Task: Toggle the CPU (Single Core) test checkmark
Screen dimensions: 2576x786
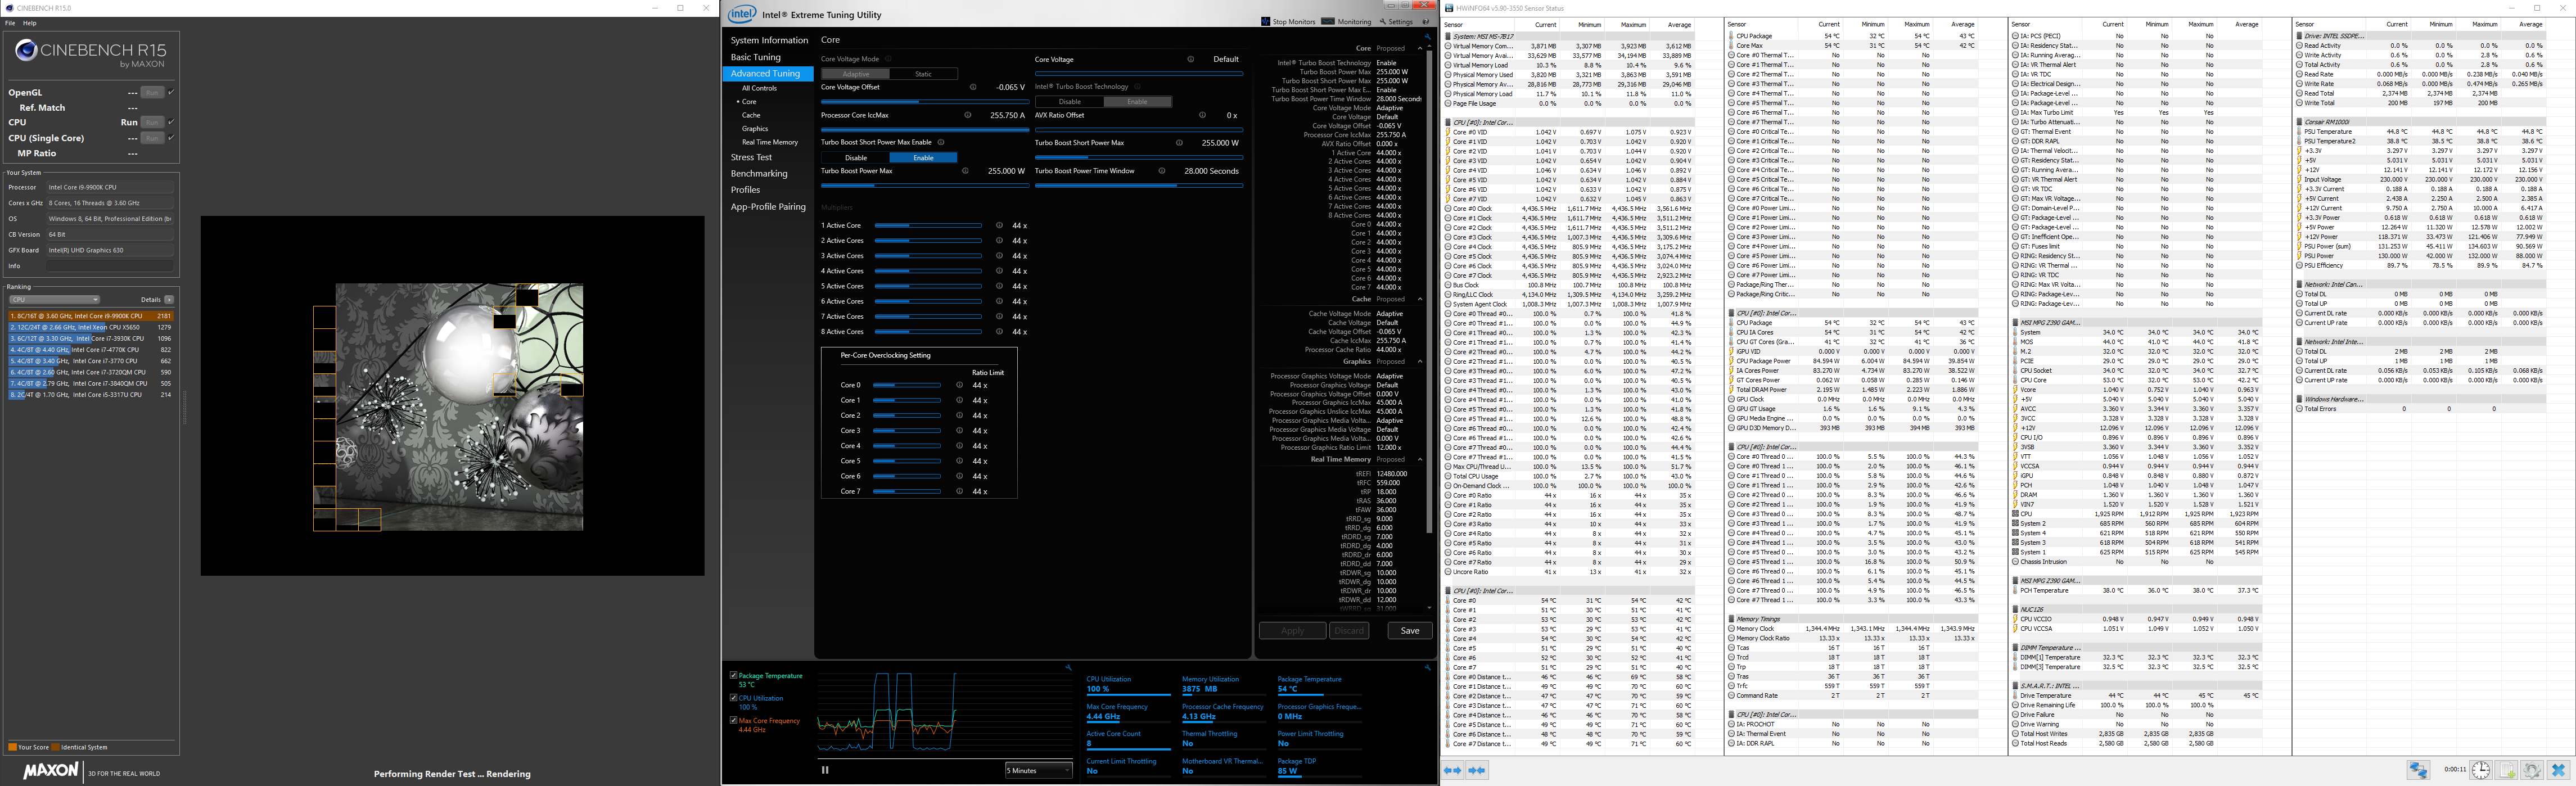Action: (171, 138)
